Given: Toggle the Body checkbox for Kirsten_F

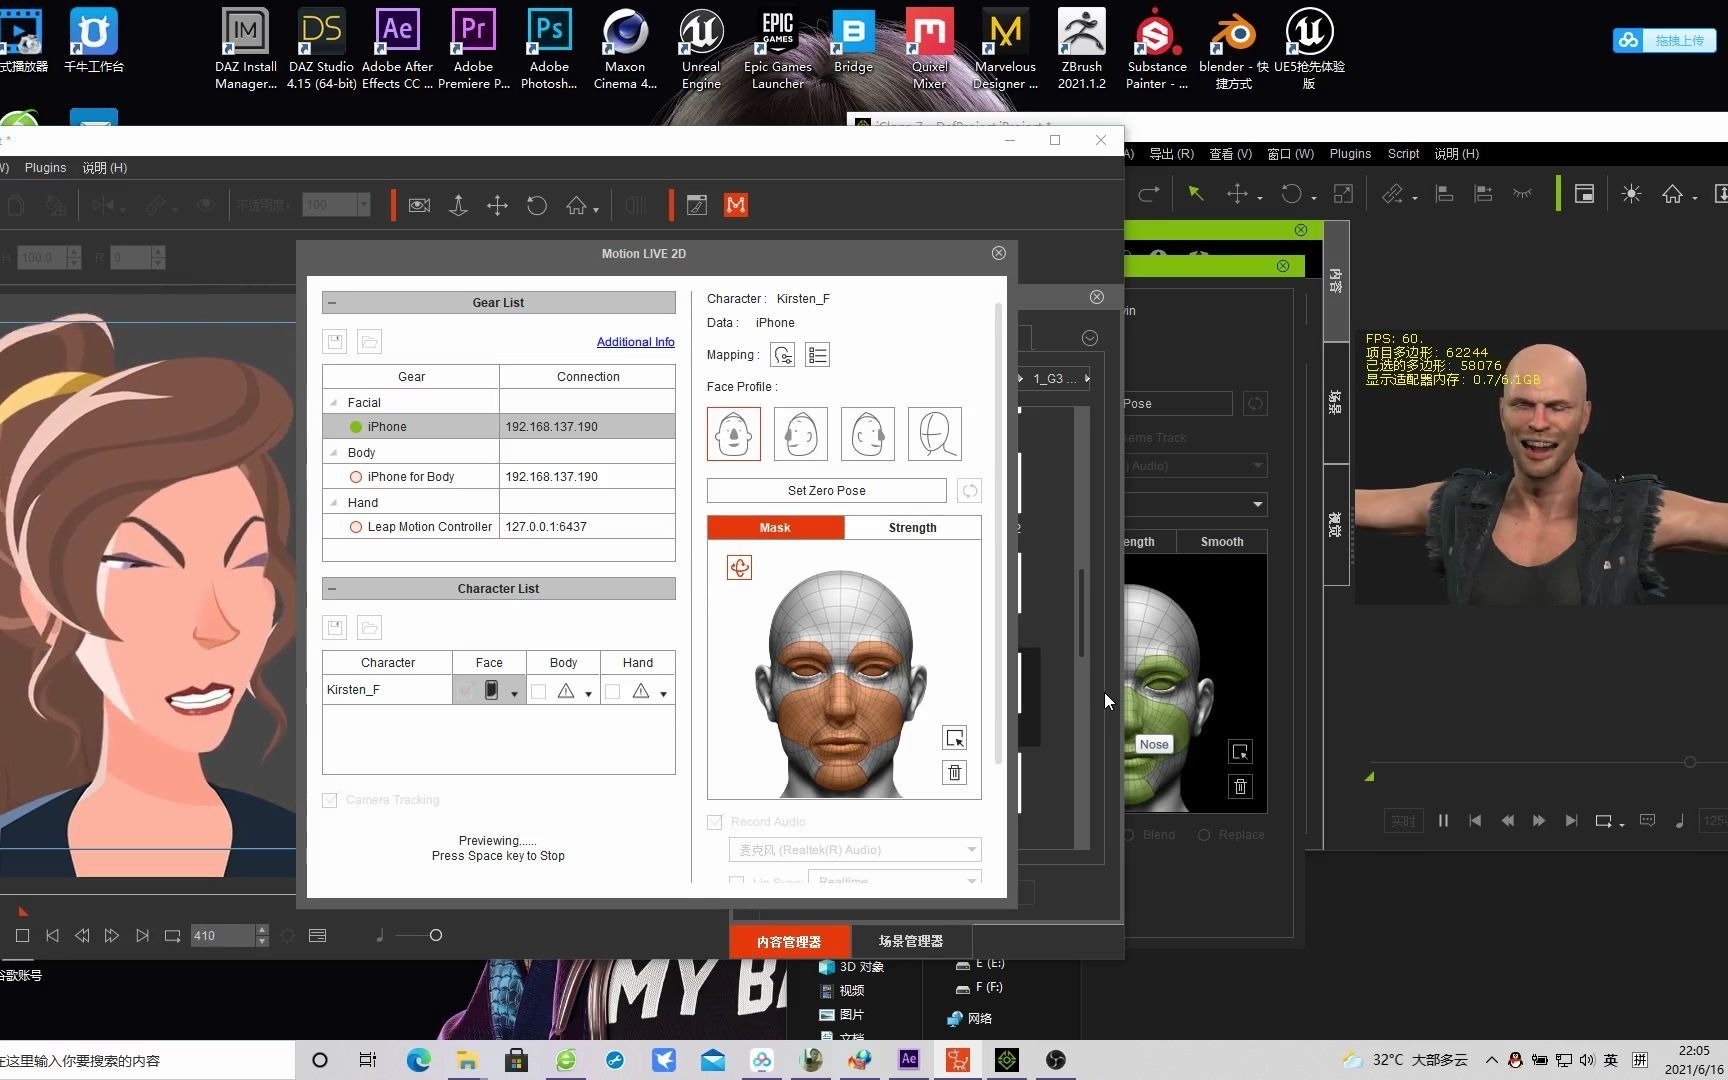Looking at the screenshot, I should point(539,691).
